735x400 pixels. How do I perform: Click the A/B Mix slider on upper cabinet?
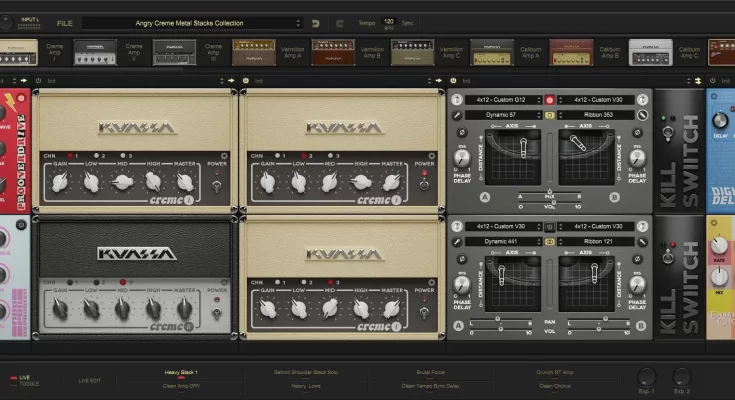coord(549,190)
